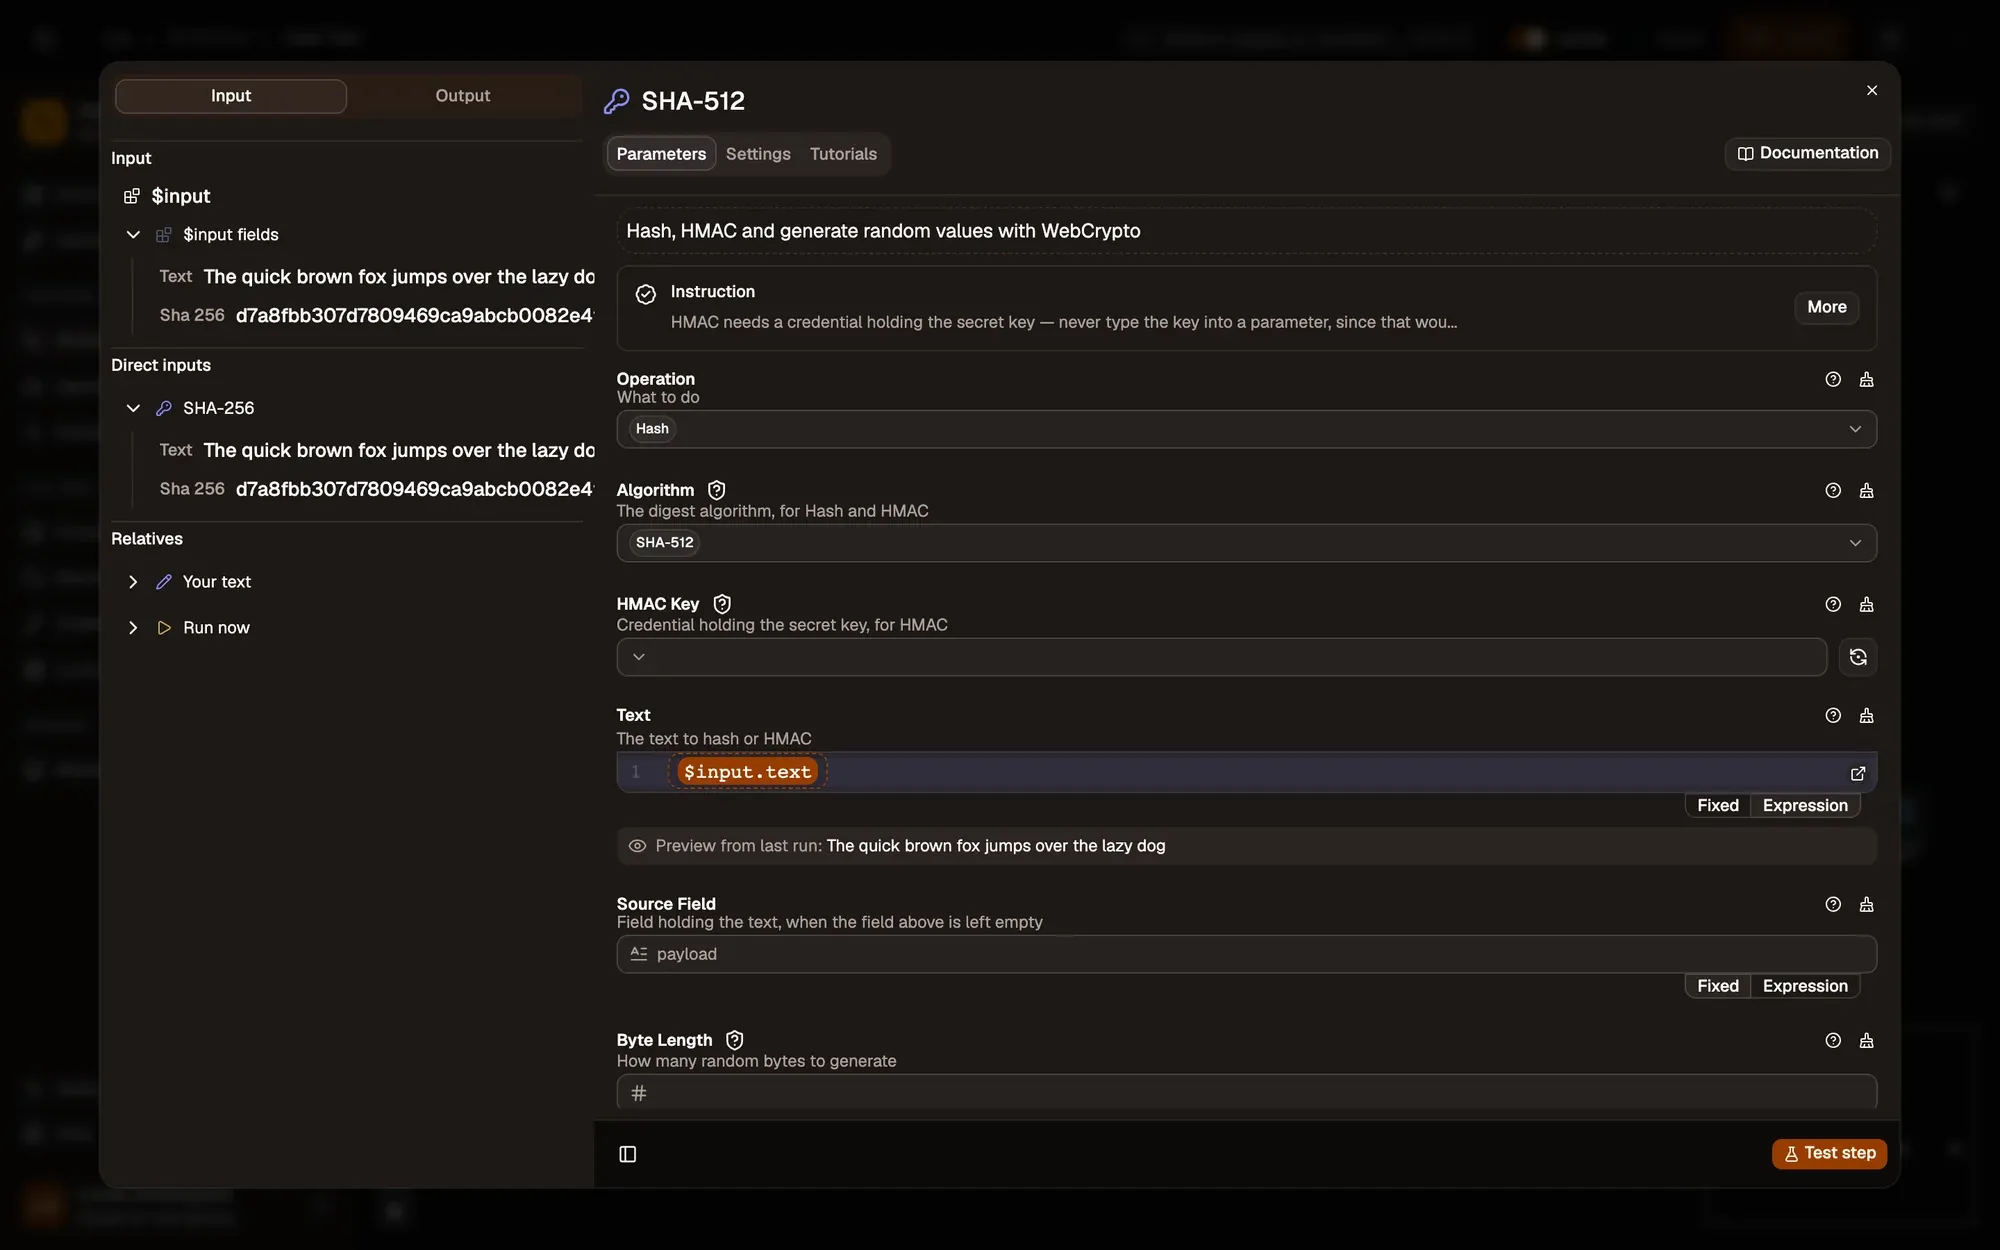
Task: Open help for the Operation parameter
Action: click(1833, 379)
